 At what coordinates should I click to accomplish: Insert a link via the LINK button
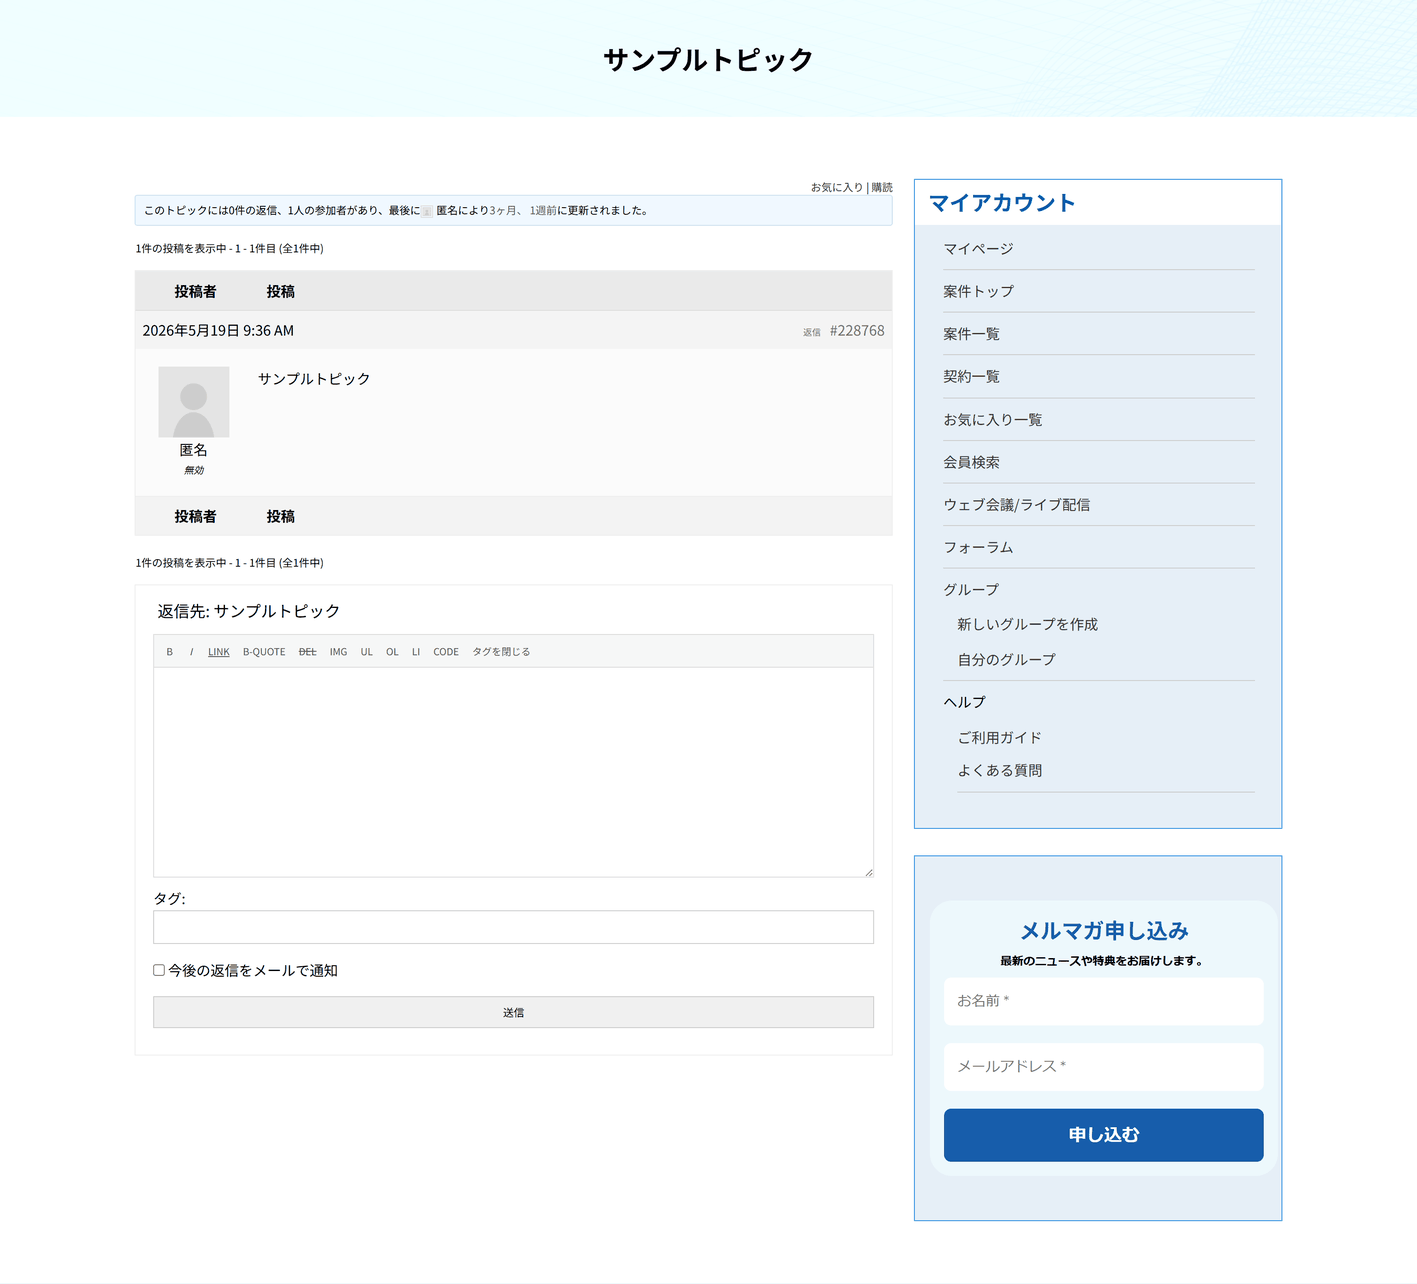click(219, 652)
